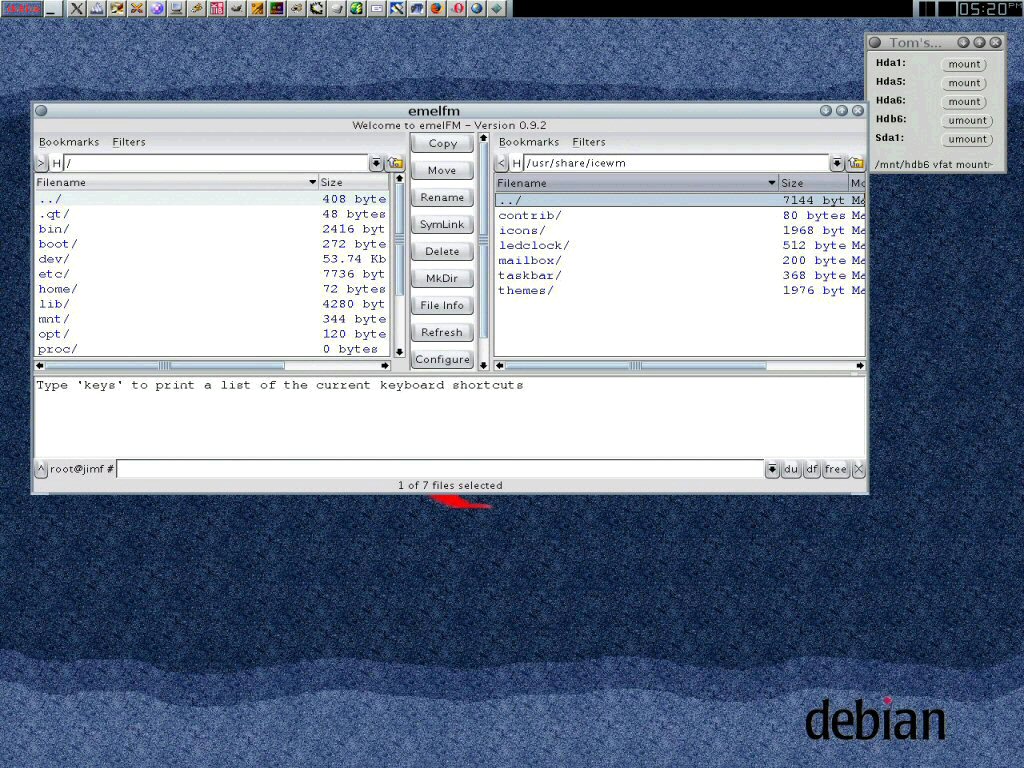Image resolution: width=1024 pixels, height=768 pixels.
Task: Click the left pane's > panel switch arrow
Action: [x=41, y=163]
